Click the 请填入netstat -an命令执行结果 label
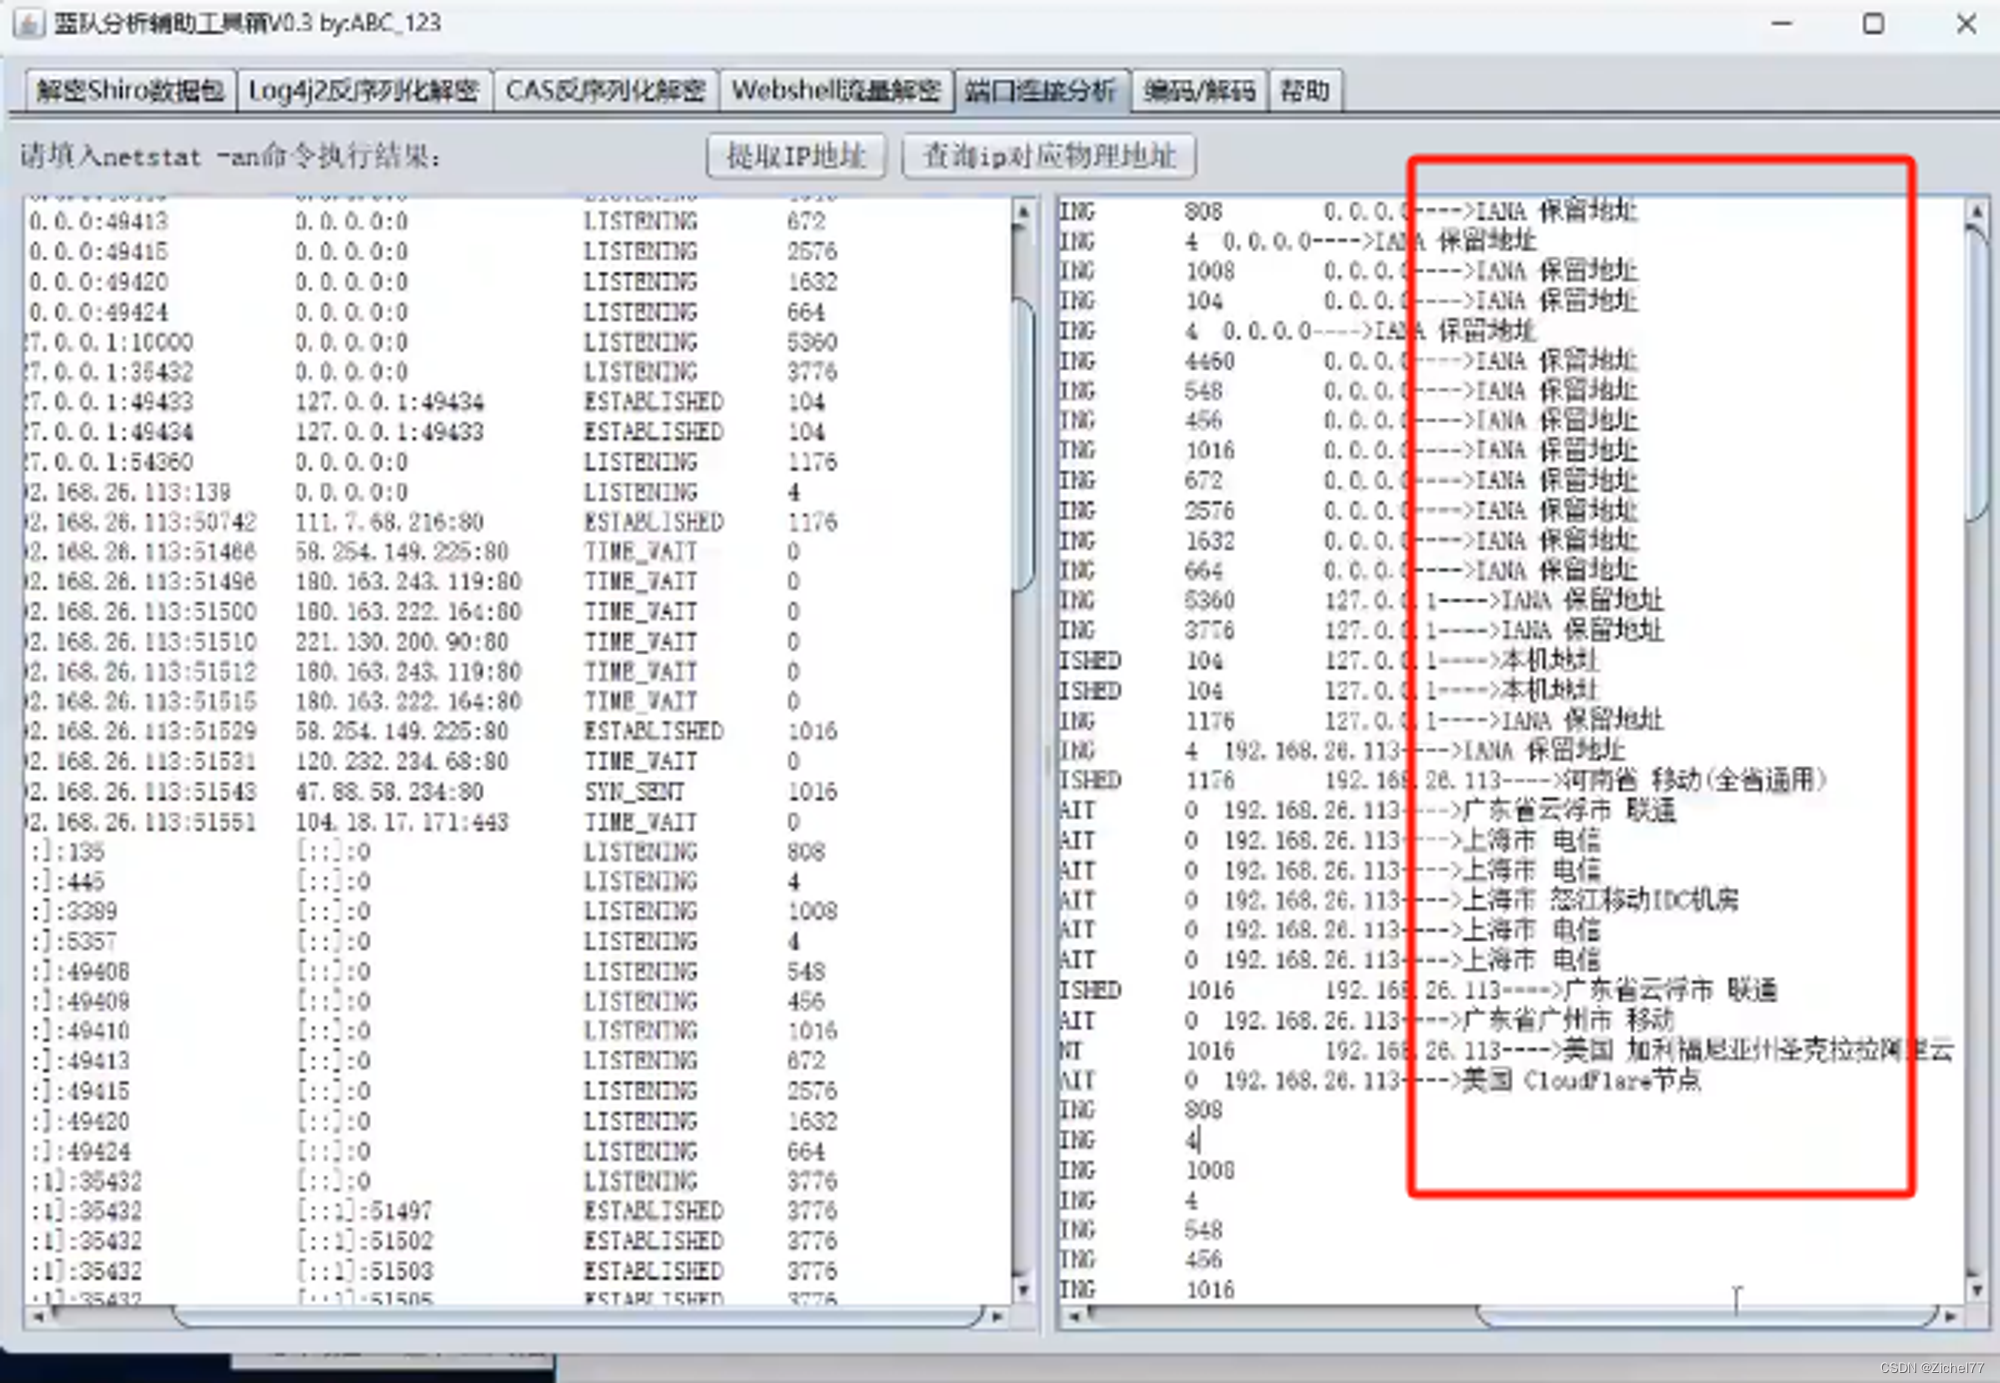This screenshot has height=1383, width=2000. 231,156
